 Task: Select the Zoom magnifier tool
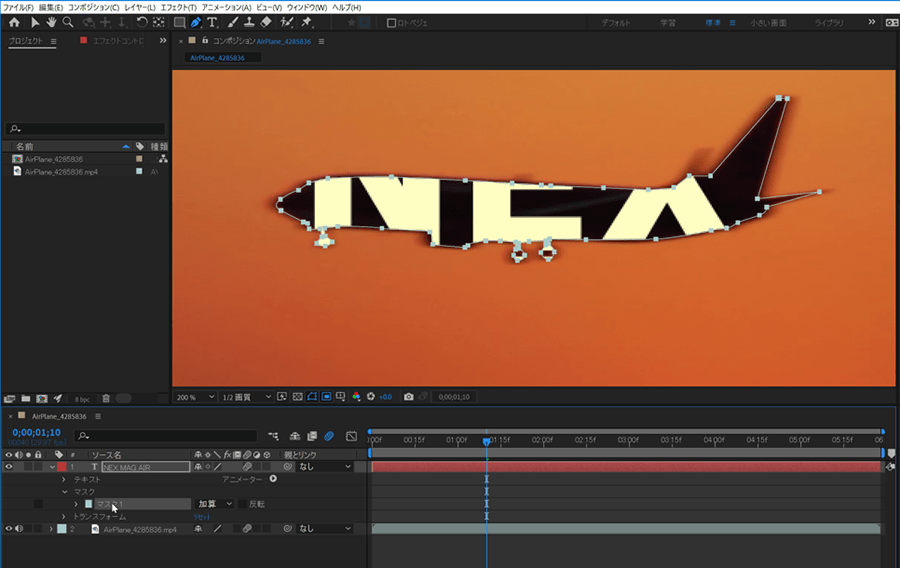click(x=68, y=22)
